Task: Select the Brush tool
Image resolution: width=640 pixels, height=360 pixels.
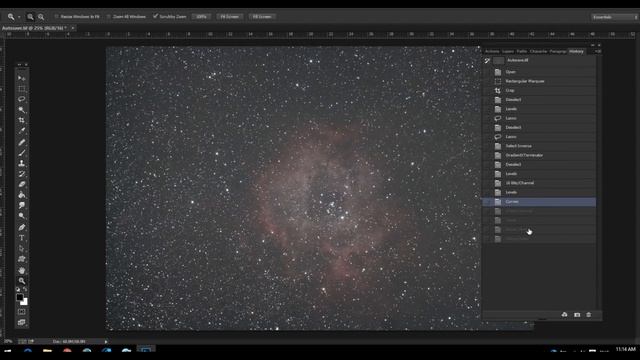Action: (22, 153)
